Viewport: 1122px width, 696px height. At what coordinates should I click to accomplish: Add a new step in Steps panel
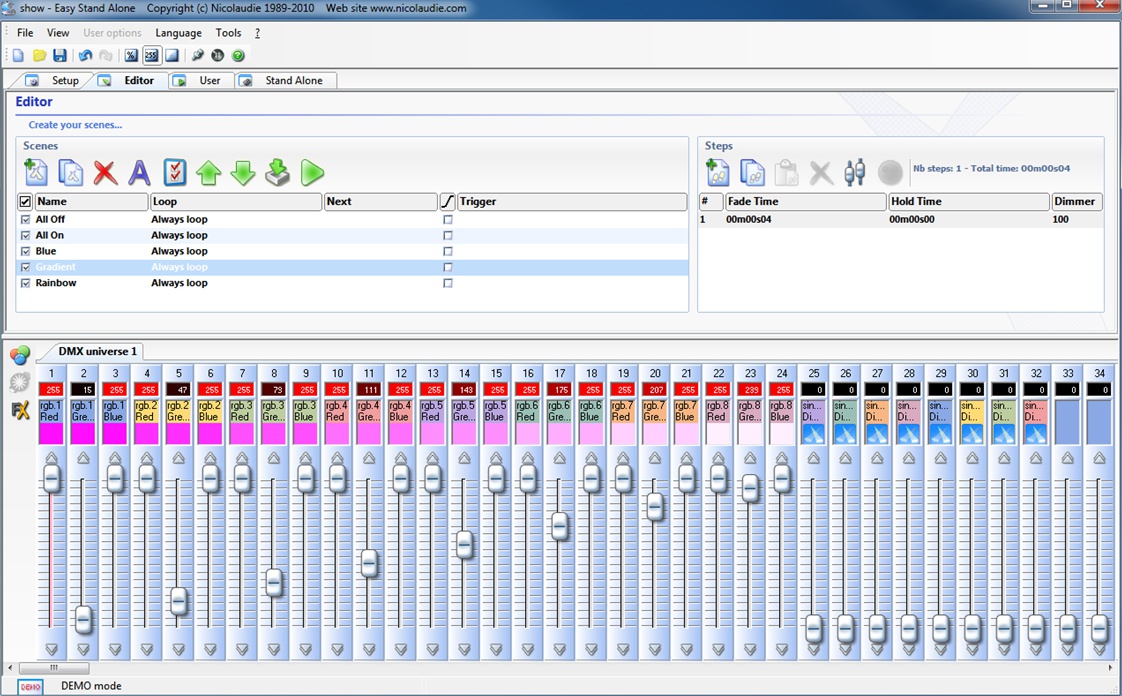[718, 173]
